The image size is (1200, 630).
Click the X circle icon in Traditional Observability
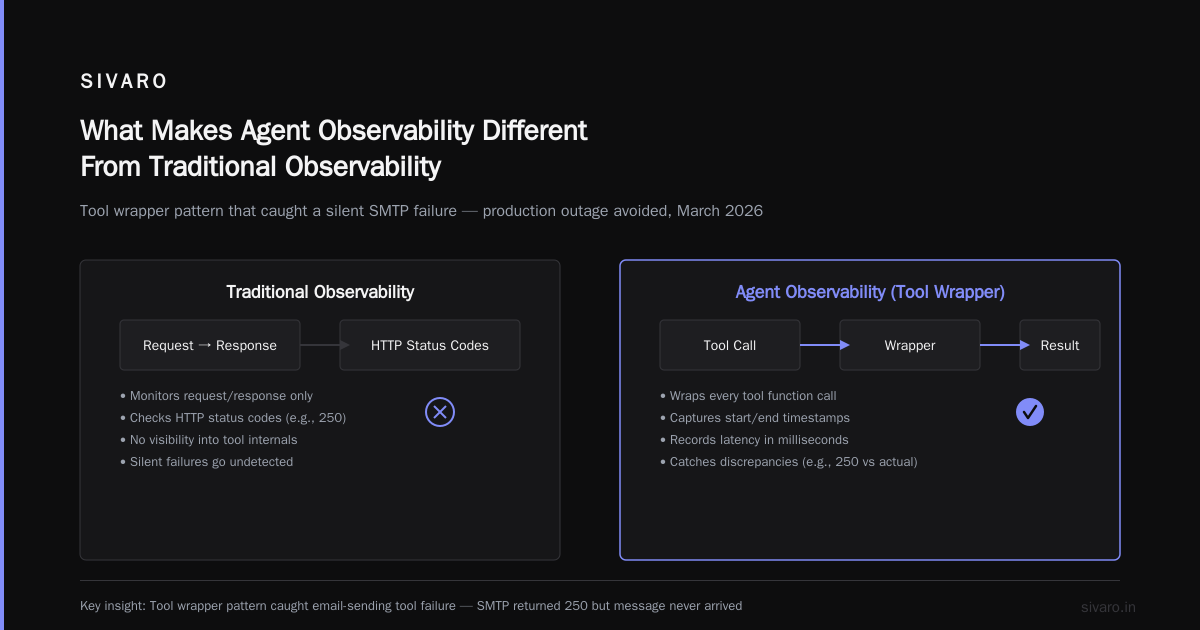440,412
